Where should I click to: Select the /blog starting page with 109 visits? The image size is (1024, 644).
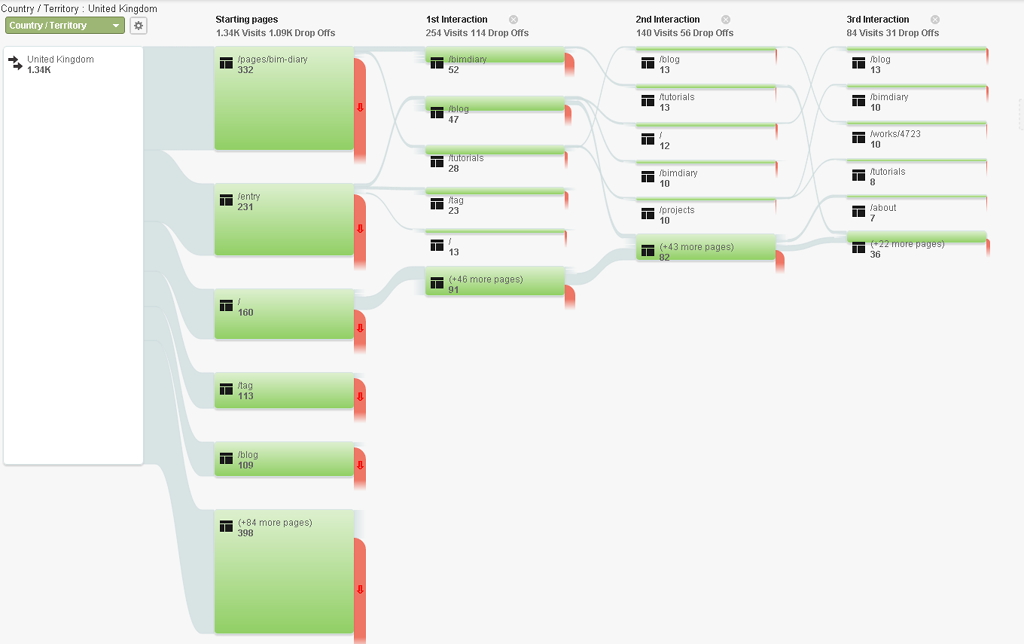click(284, 459)
